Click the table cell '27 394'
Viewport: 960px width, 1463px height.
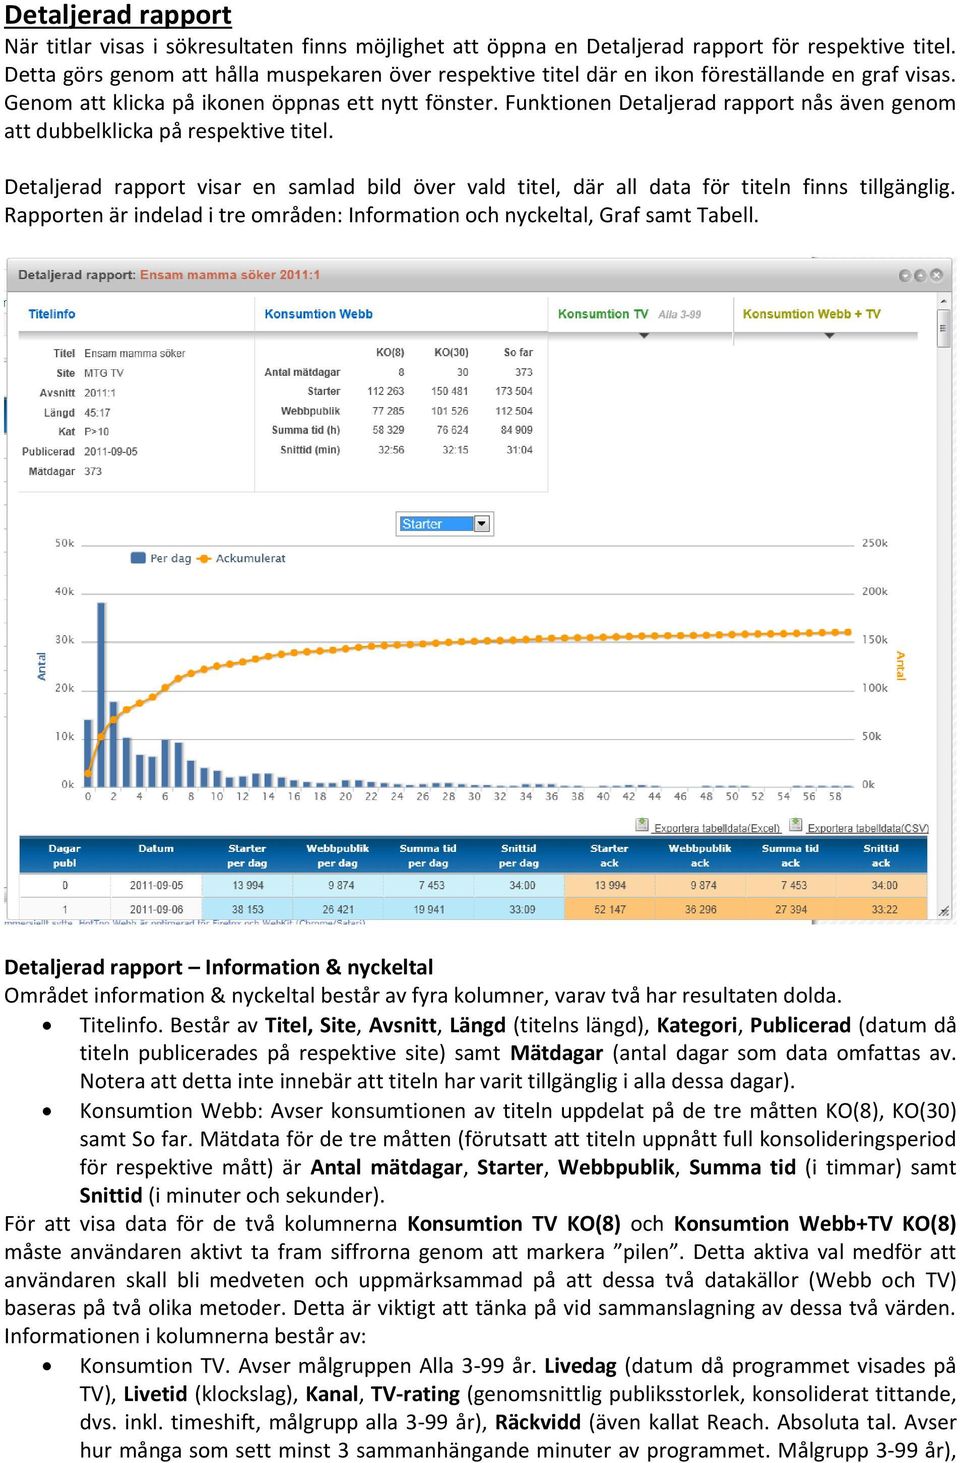pyautogui.click(x=791, y=910)
